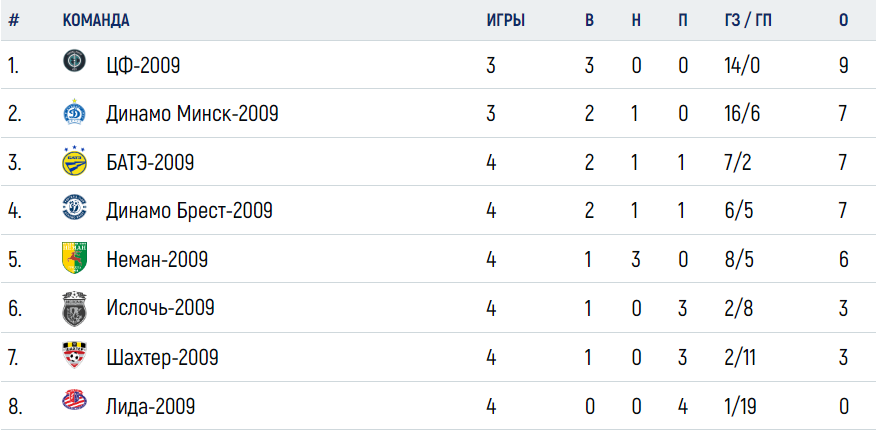Click the Динамо Брест-2009 emblem
Screen dimensions: 876x434
(x=74, y=207)
